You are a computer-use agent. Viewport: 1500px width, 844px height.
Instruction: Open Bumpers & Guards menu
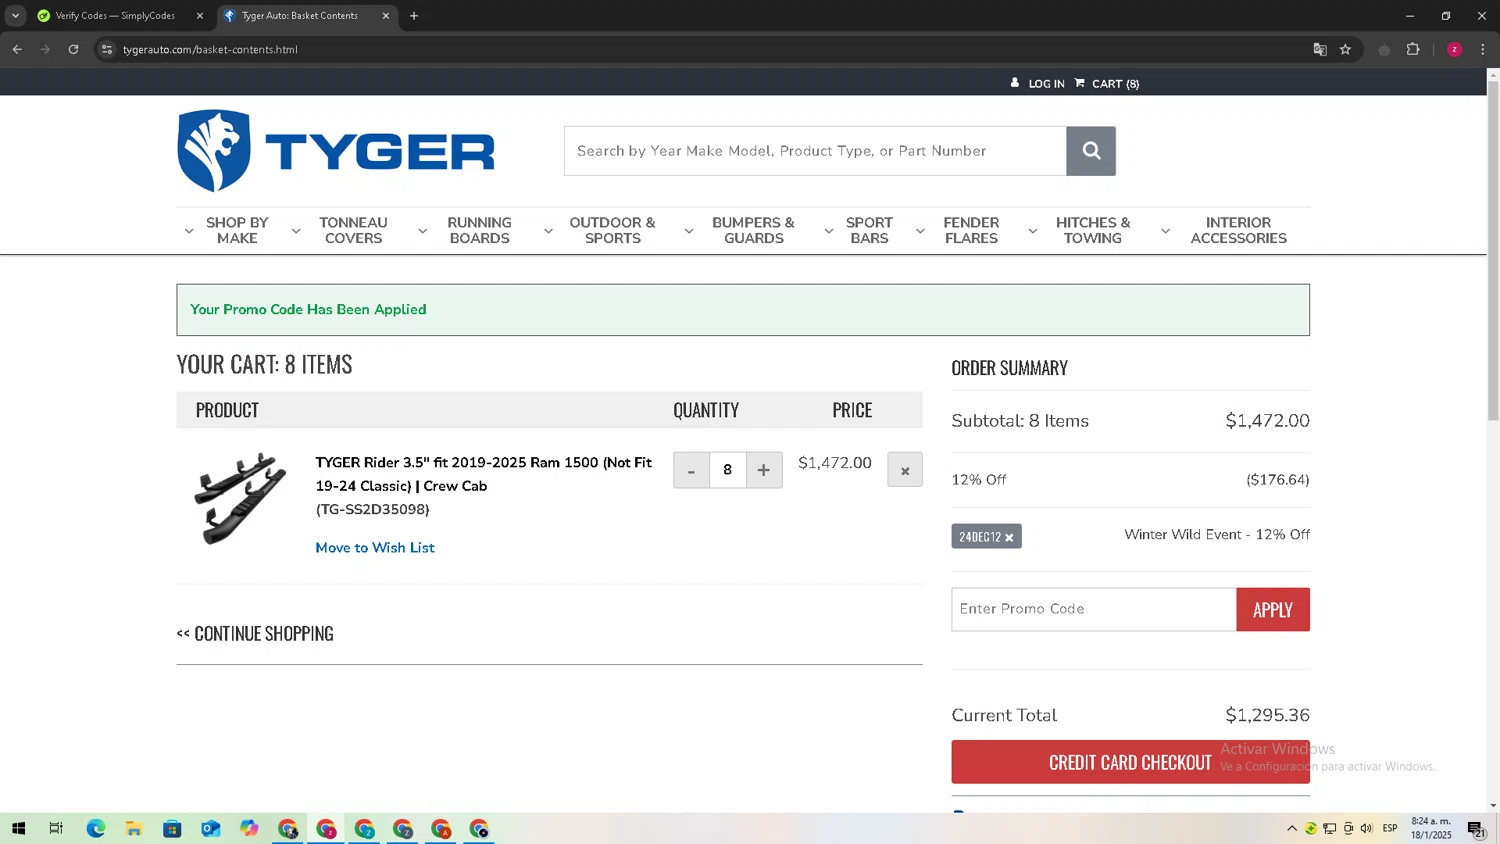click(753, 231)
